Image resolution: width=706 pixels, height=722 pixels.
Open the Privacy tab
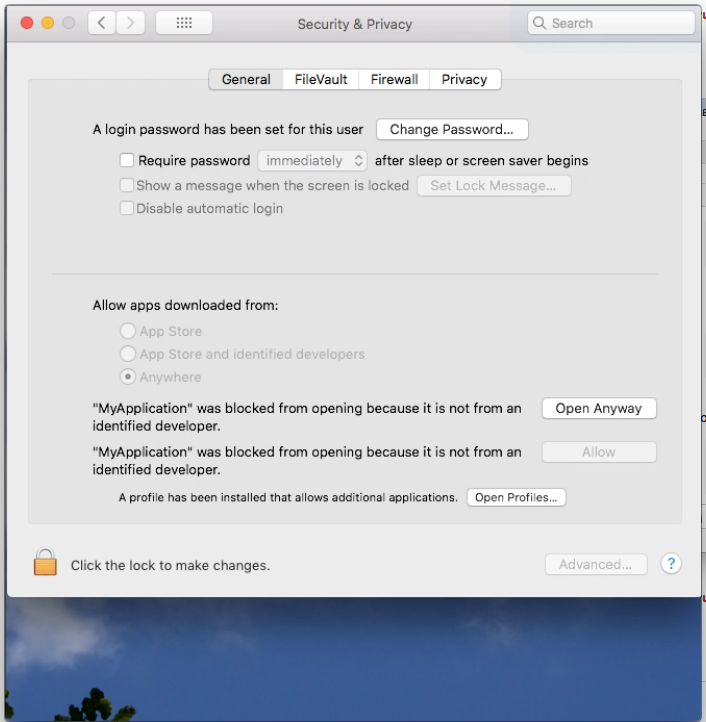click(x=465, y=79)
